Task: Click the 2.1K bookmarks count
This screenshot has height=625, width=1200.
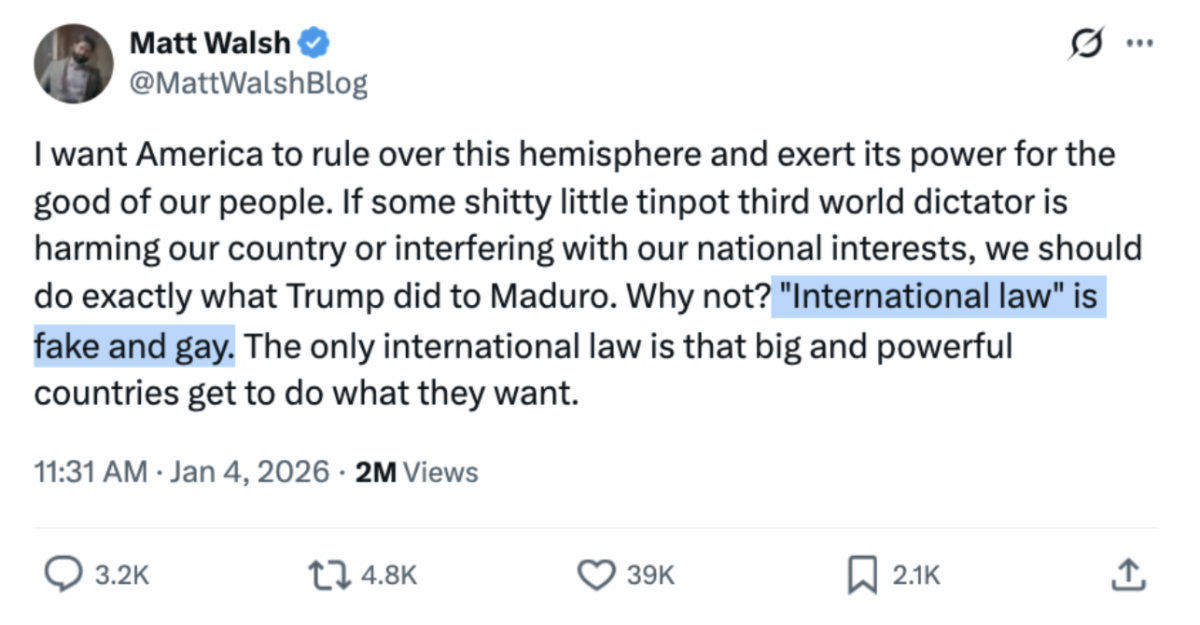Action: pyautogui.click(x=915, y=575)
